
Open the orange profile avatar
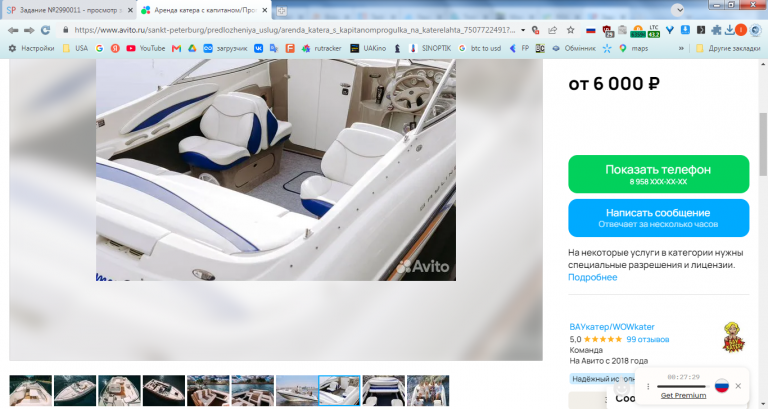click(741, 30)
